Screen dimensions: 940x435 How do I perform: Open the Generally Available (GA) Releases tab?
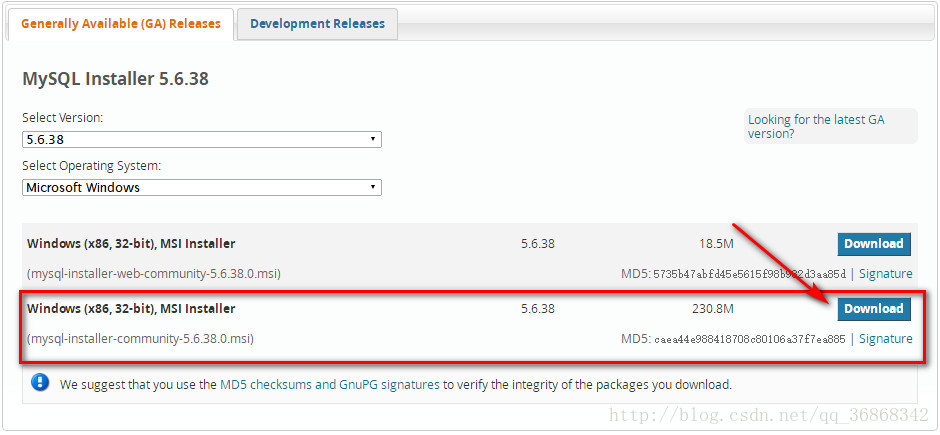(x=120, y=24)
